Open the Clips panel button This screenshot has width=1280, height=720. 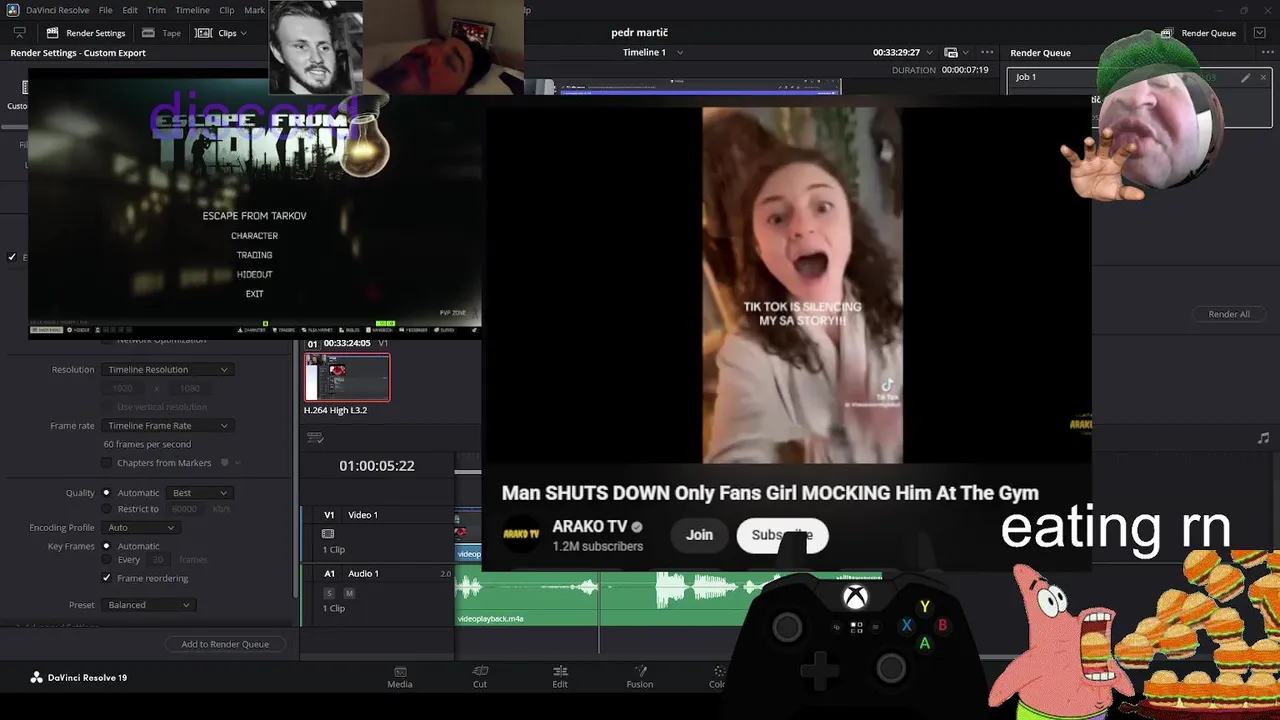coord(216,33)
